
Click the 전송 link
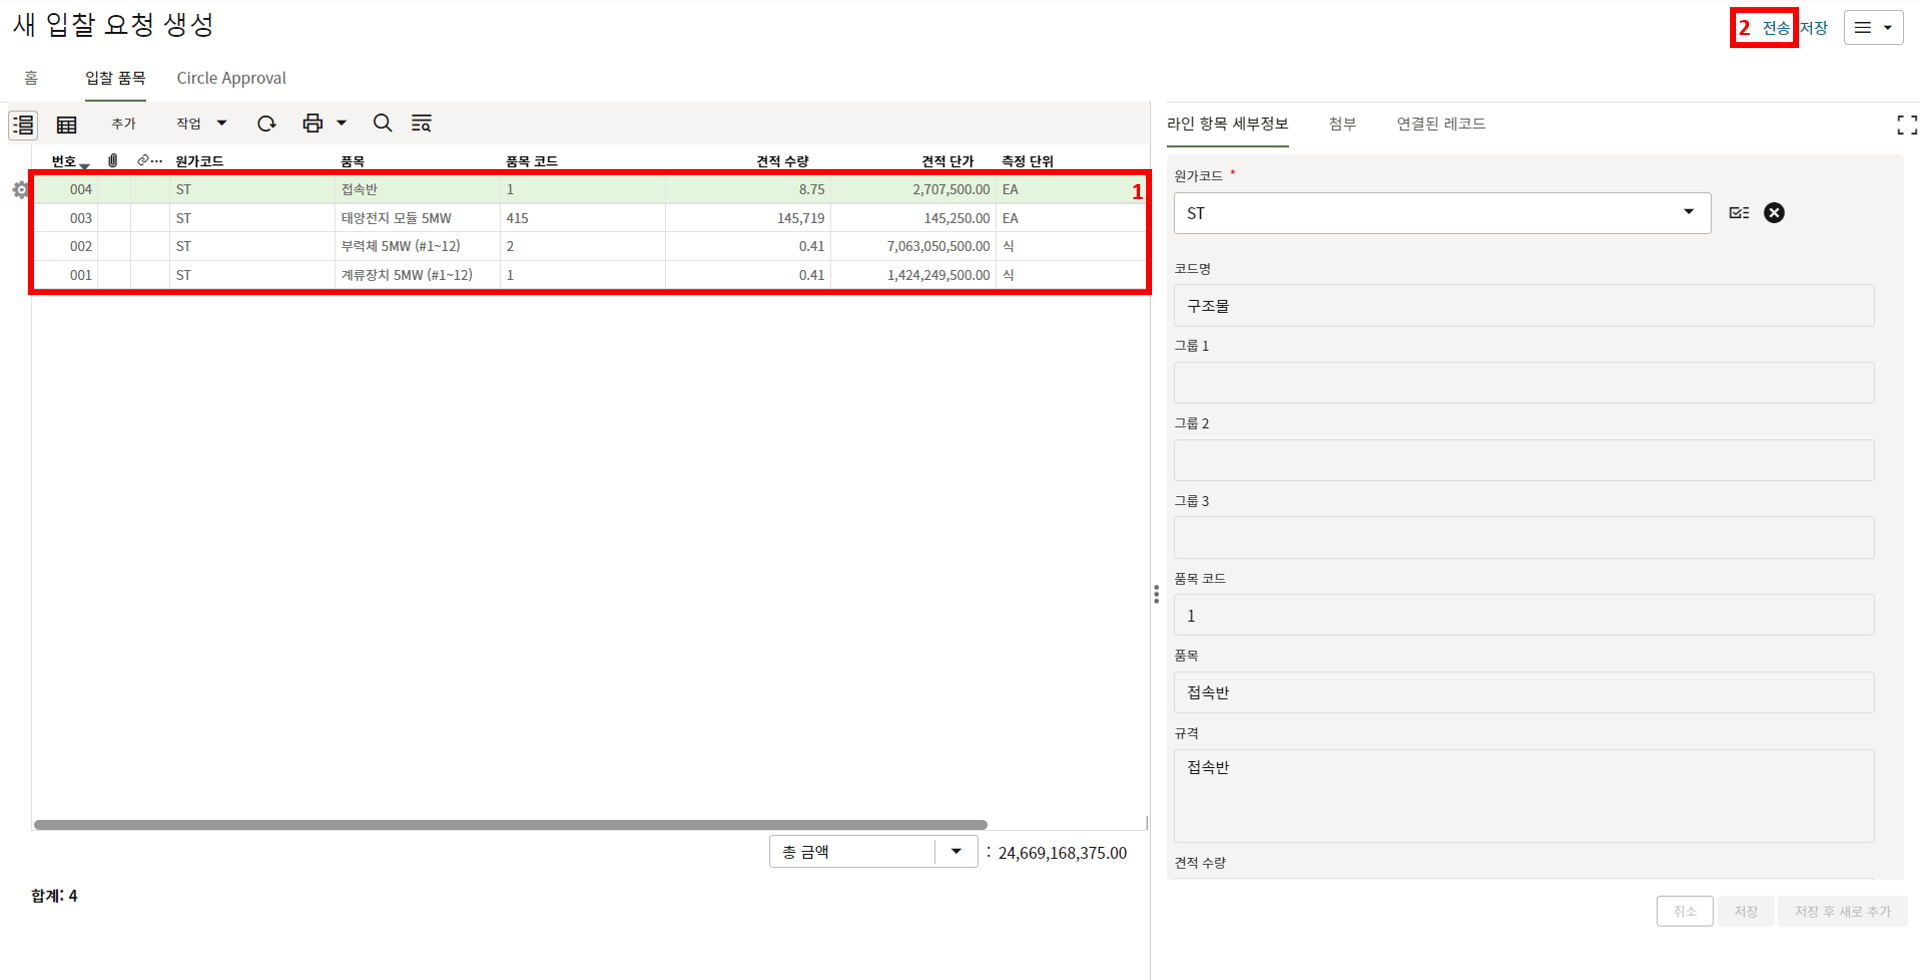1775,28
